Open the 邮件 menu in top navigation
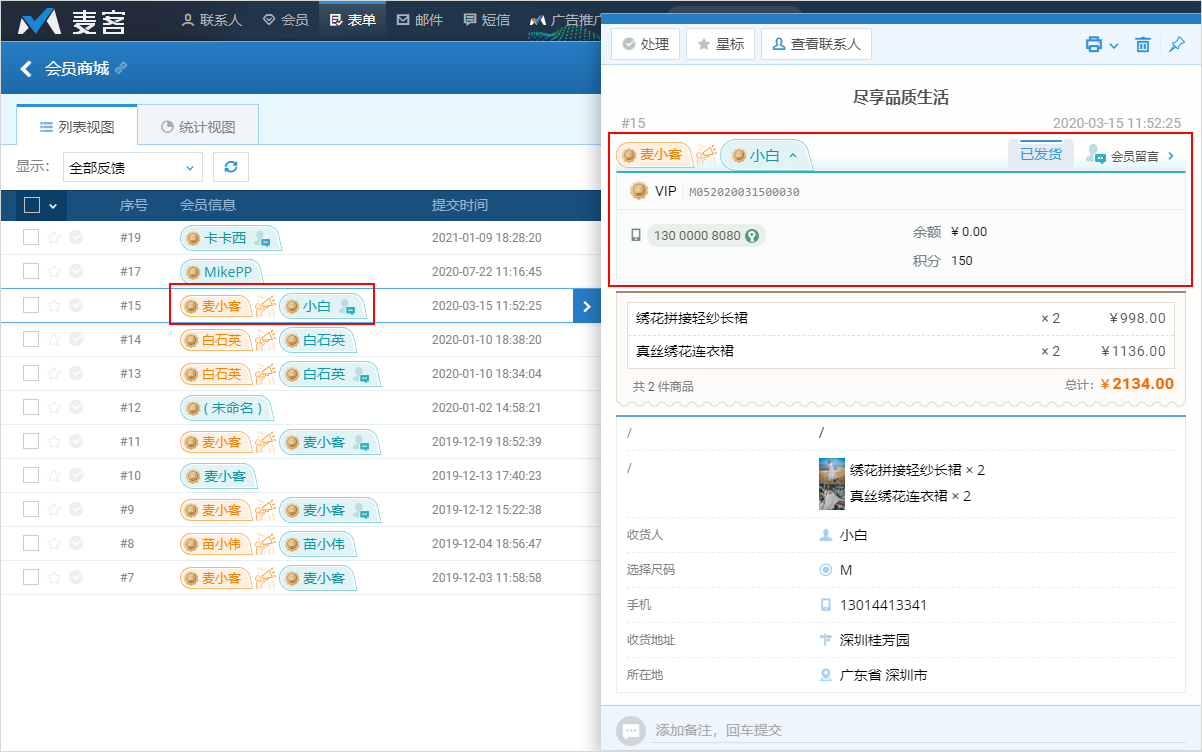Screen dimensions: 1202x752 click(419, 20)
